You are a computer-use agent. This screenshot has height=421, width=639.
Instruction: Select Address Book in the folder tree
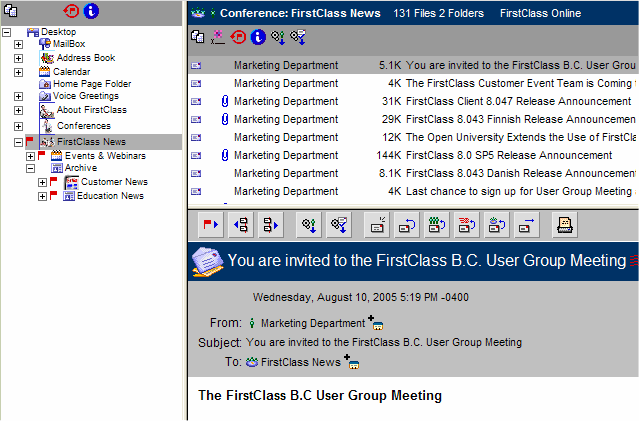tap(85, 58)
